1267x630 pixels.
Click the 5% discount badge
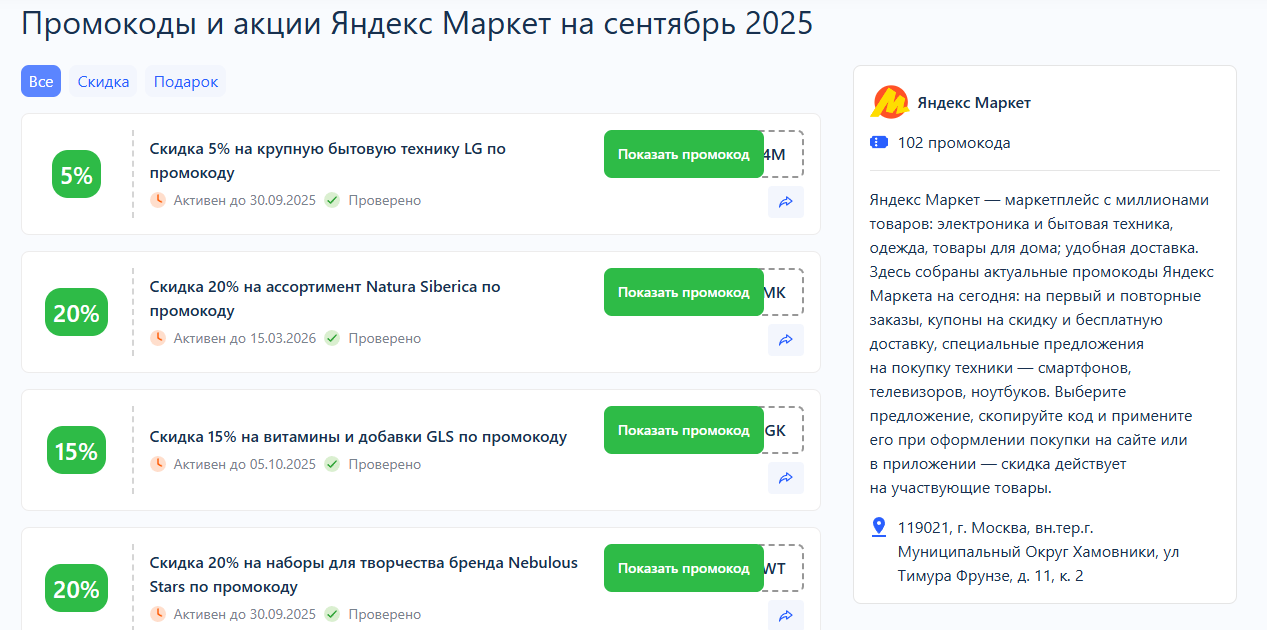[75, 173]
